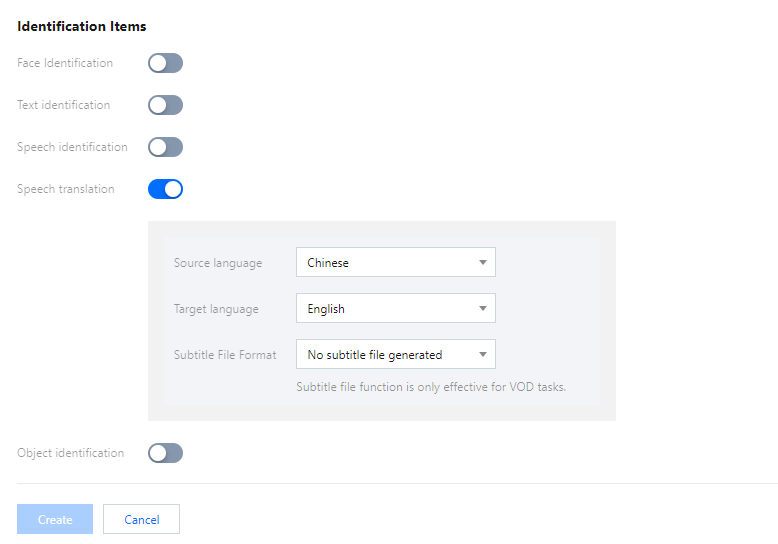The image size is (778, 544).
Task: Click the Cancel button
Action: [141, 519]
